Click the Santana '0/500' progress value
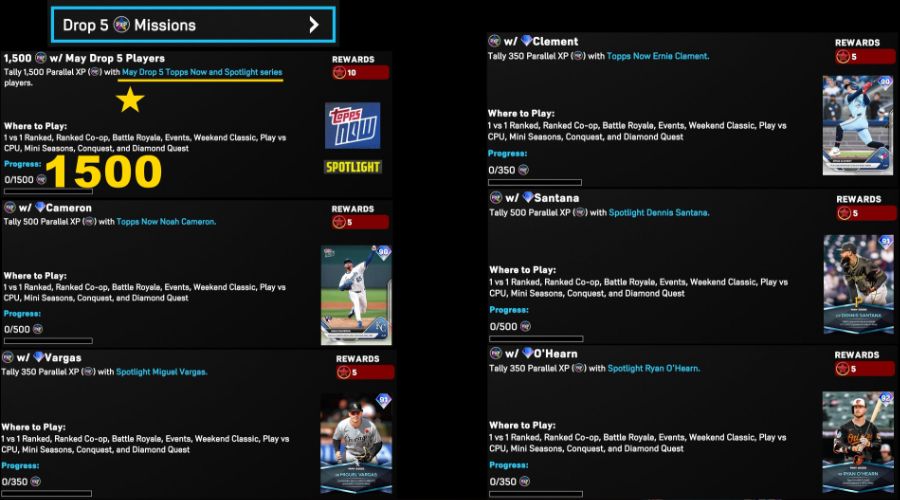Image resolution: width=900 pixels, height=500 pixels. tap(503, 326)
